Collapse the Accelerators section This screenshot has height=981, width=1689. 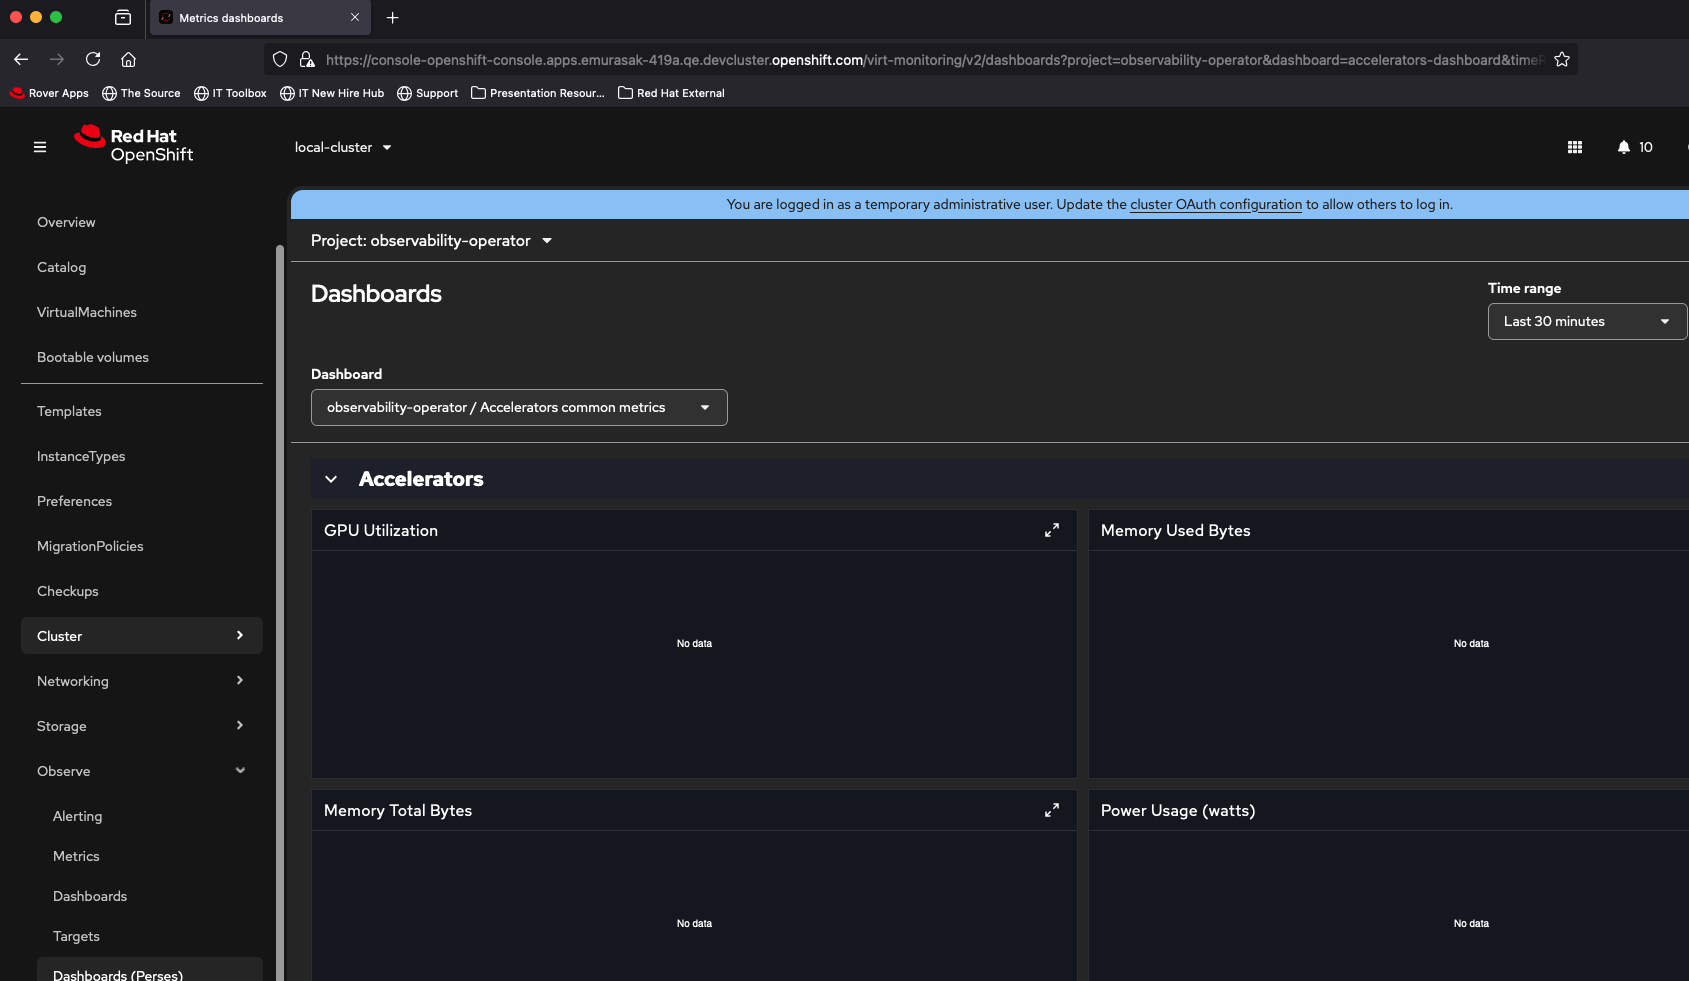331,479
